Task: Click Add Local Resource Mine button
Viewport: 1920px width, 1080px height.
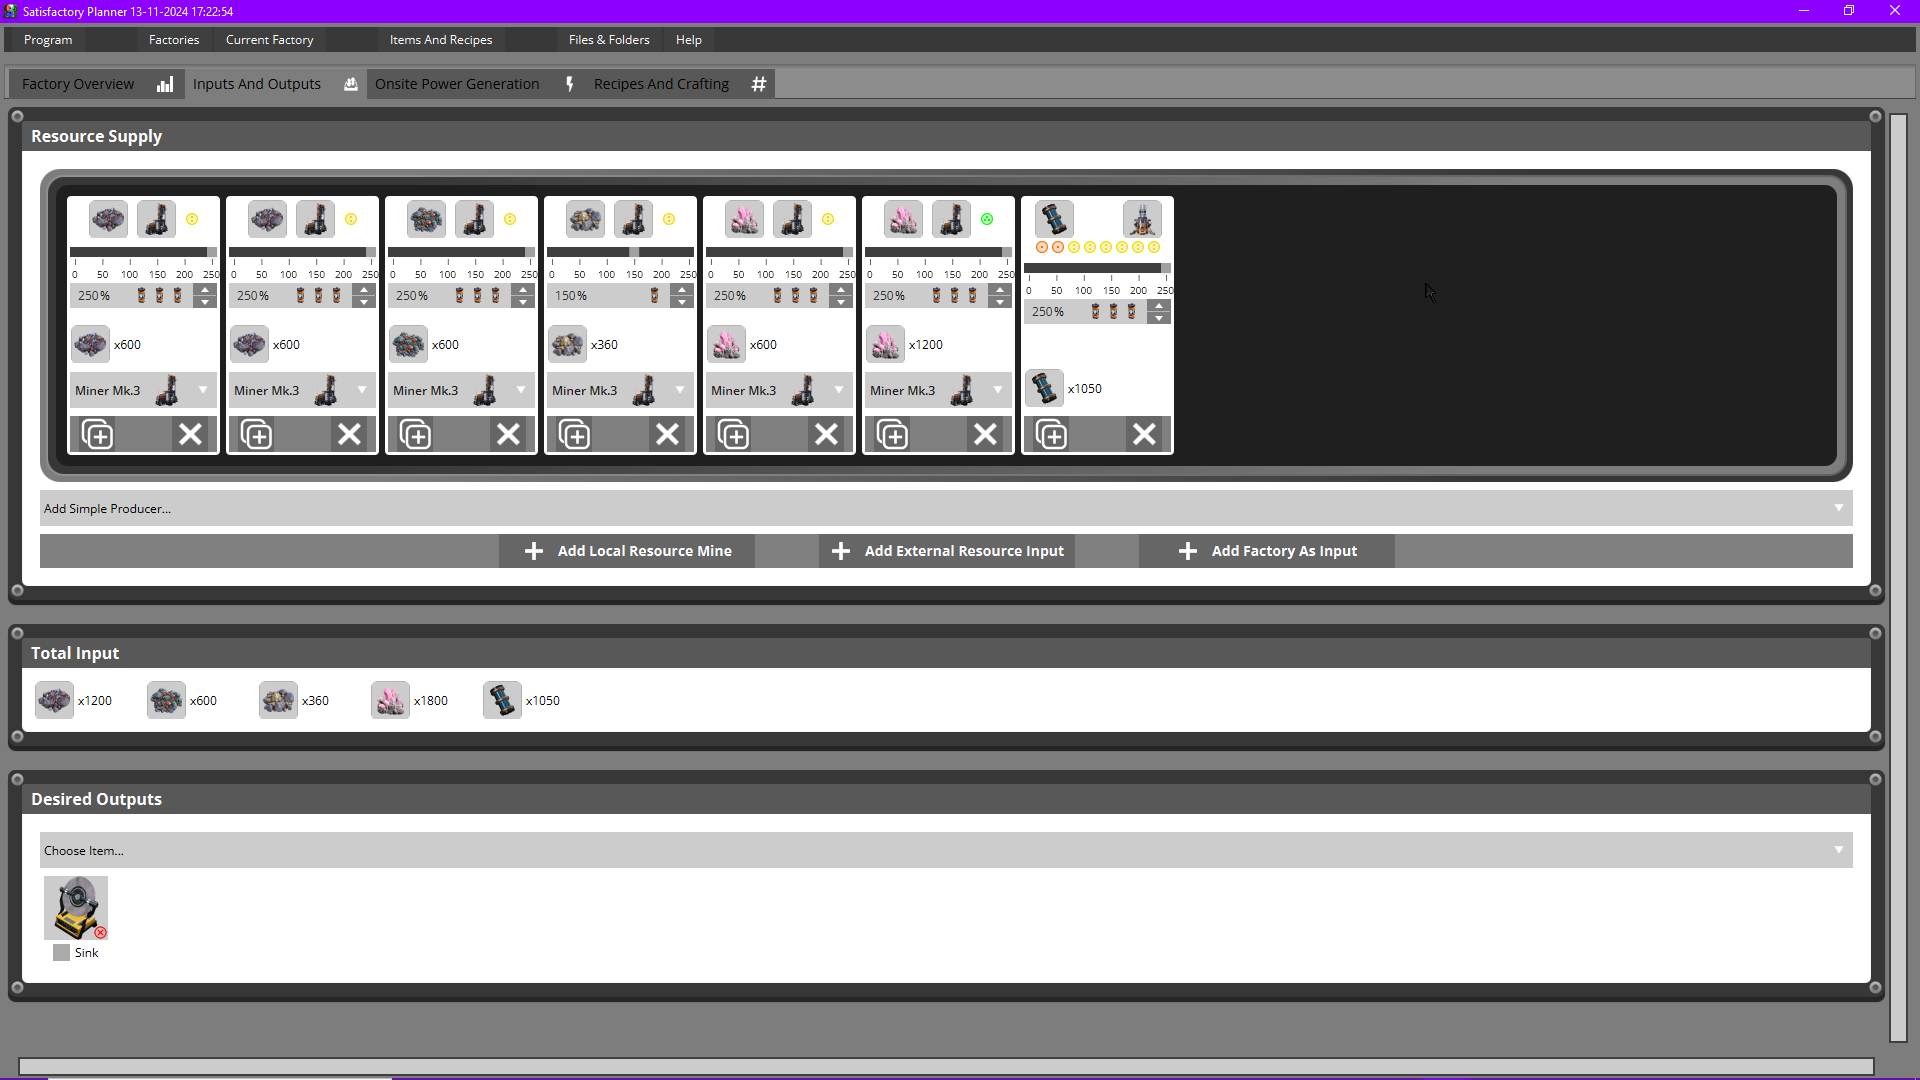Action: [627, 551]
